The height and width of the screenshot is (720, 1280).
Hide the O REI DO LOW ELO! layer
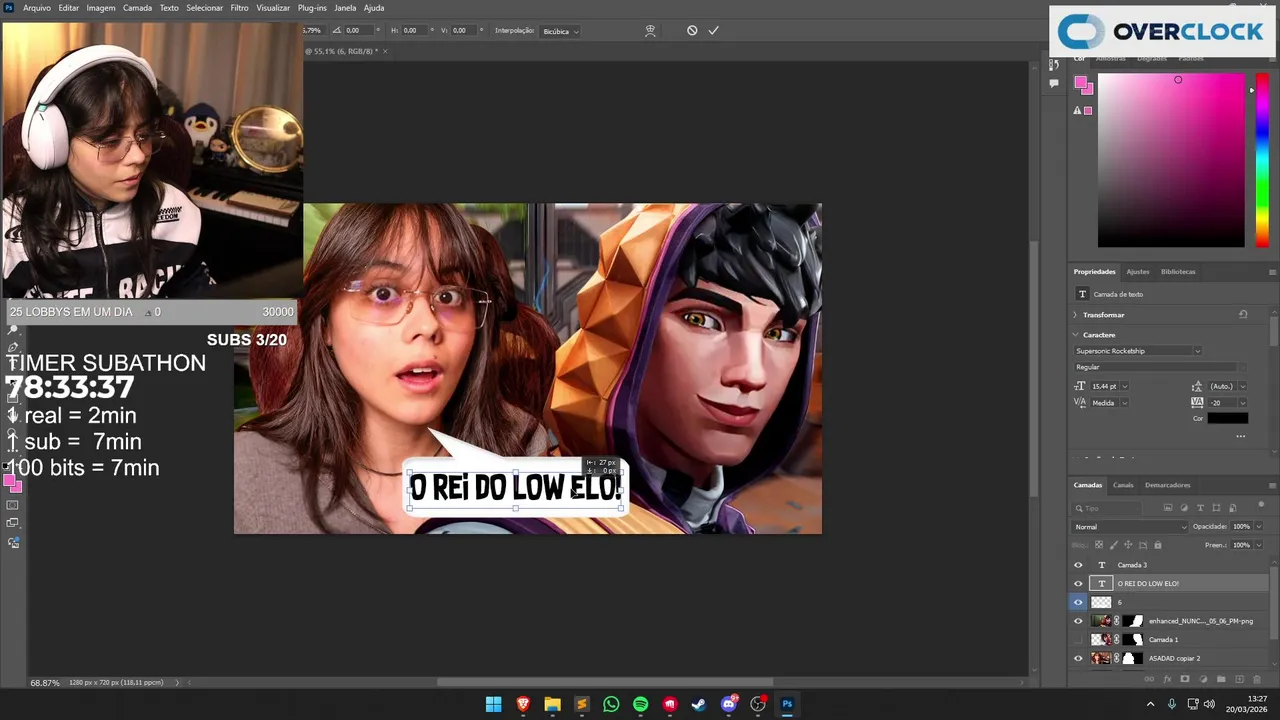(x=1078, y=583)
